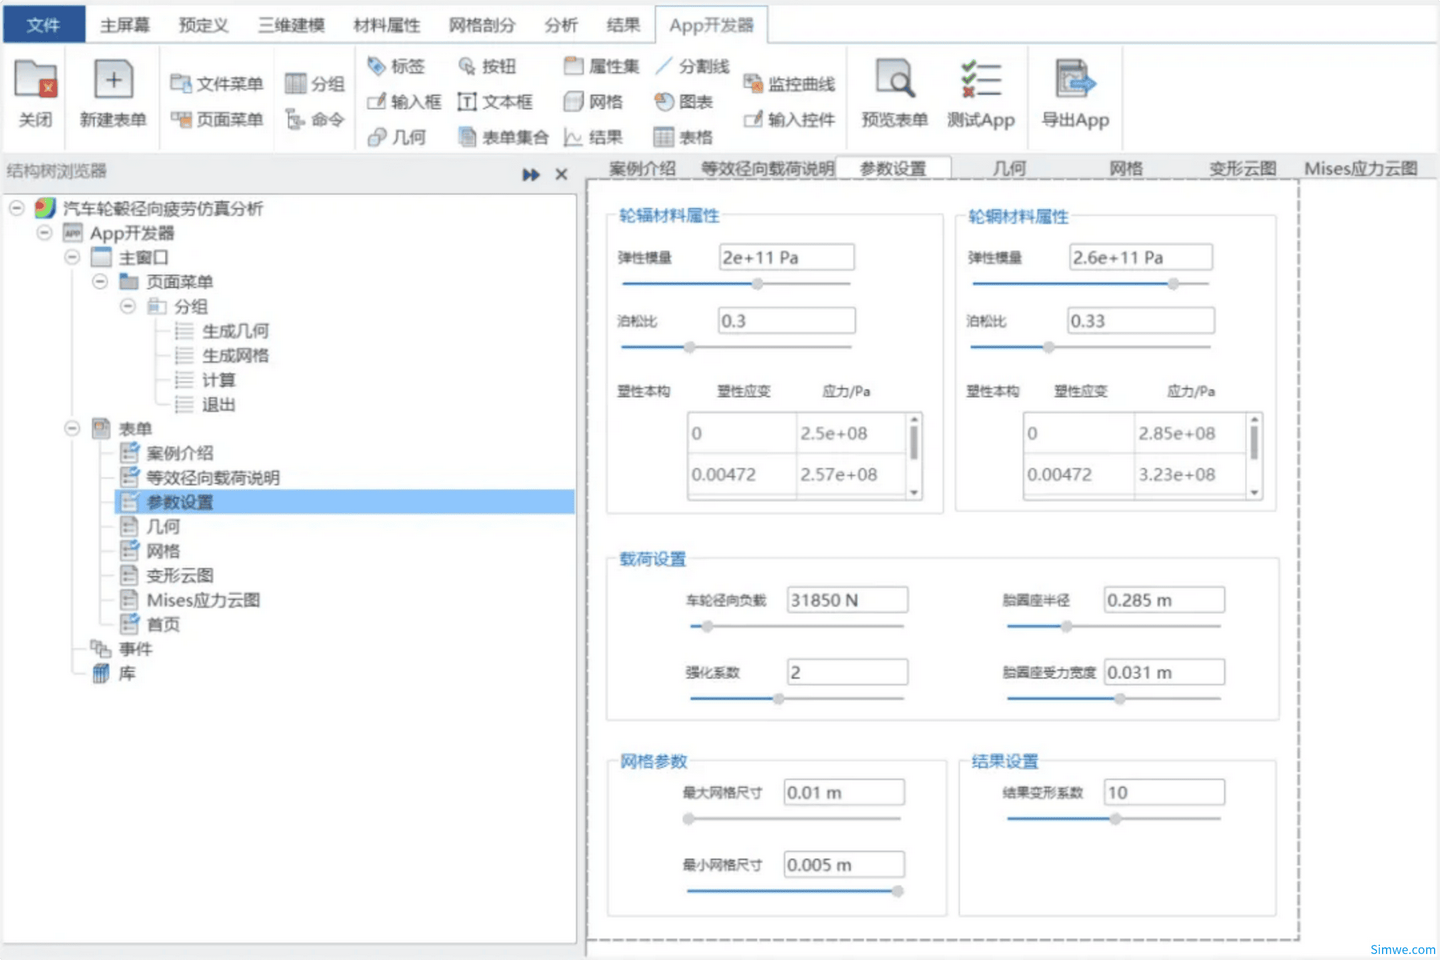Click the 结果变形系数 input field

coord(1163,792)
